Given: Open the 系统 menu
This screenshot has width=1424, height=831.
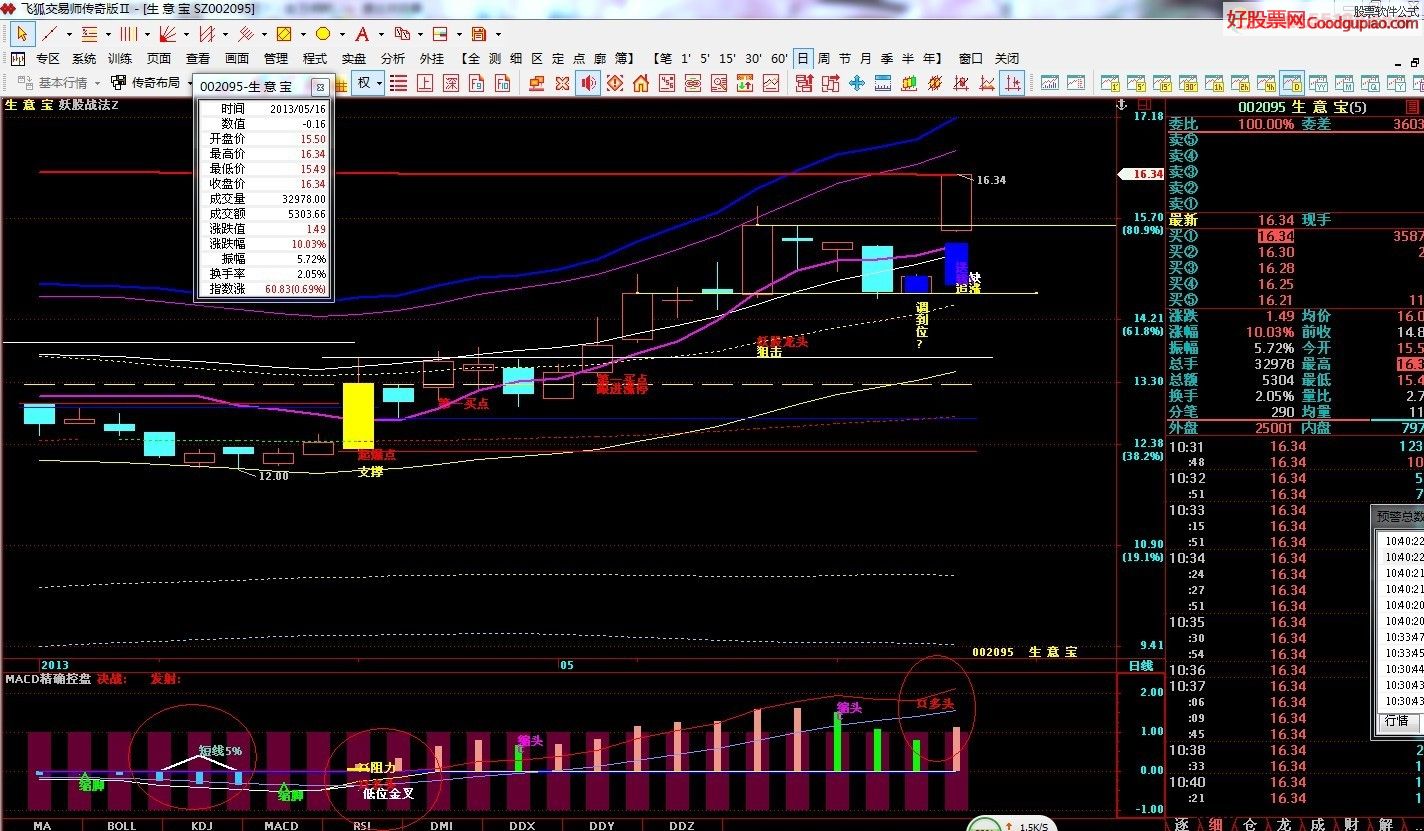Looking at the screenshot, I should click(x=84, y=59).
